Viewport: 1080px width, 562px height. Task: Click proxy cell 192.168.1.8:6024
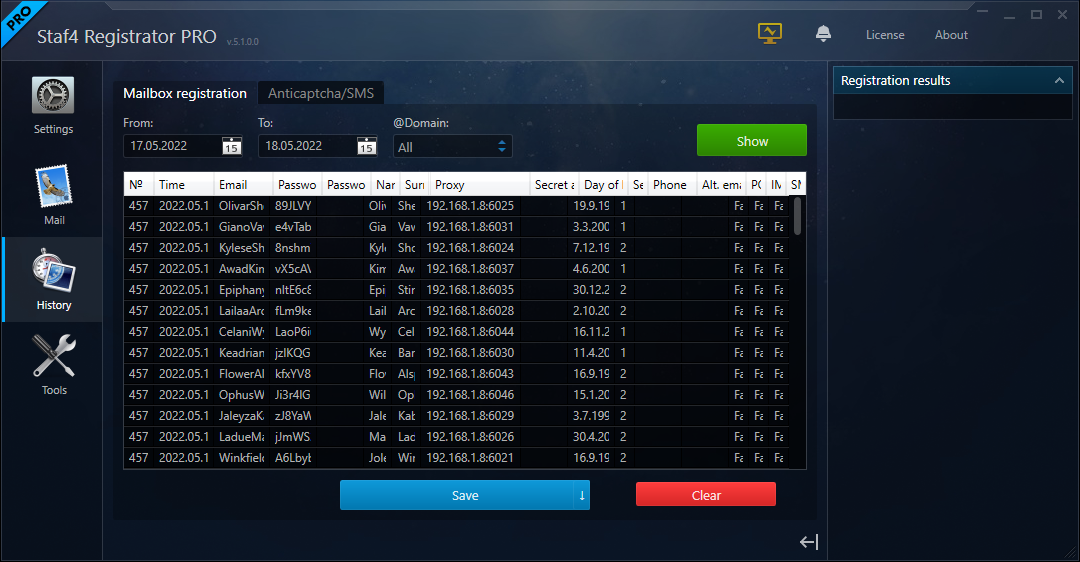[470, 248]
